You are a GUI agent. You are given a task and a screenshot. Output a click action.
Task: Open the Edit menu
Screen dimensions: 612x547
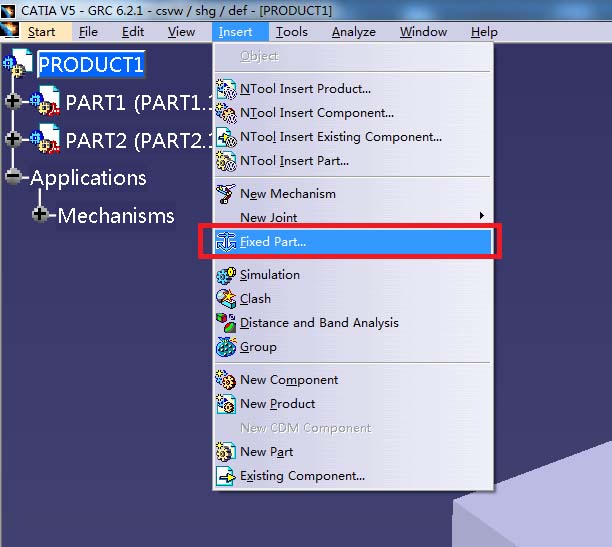click(133, 32)
